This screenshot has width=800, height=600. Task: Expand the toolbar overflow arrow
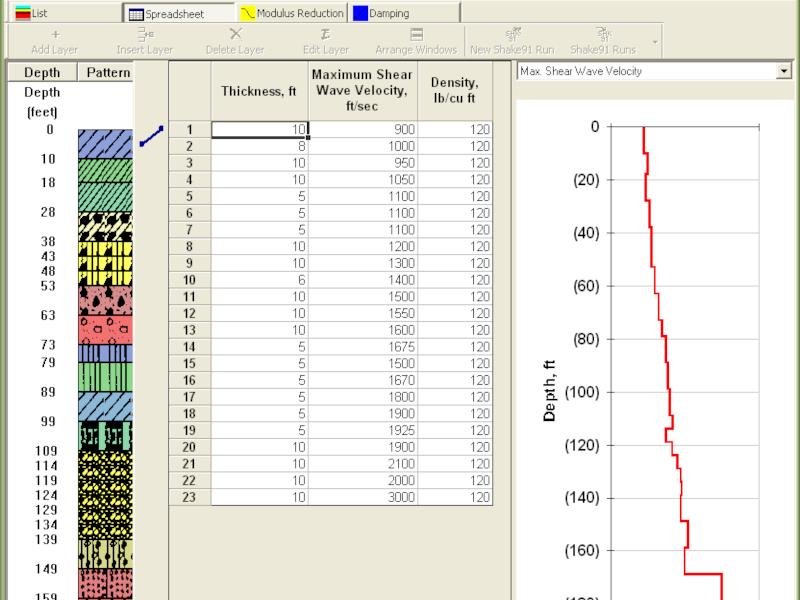coord(655,42)
